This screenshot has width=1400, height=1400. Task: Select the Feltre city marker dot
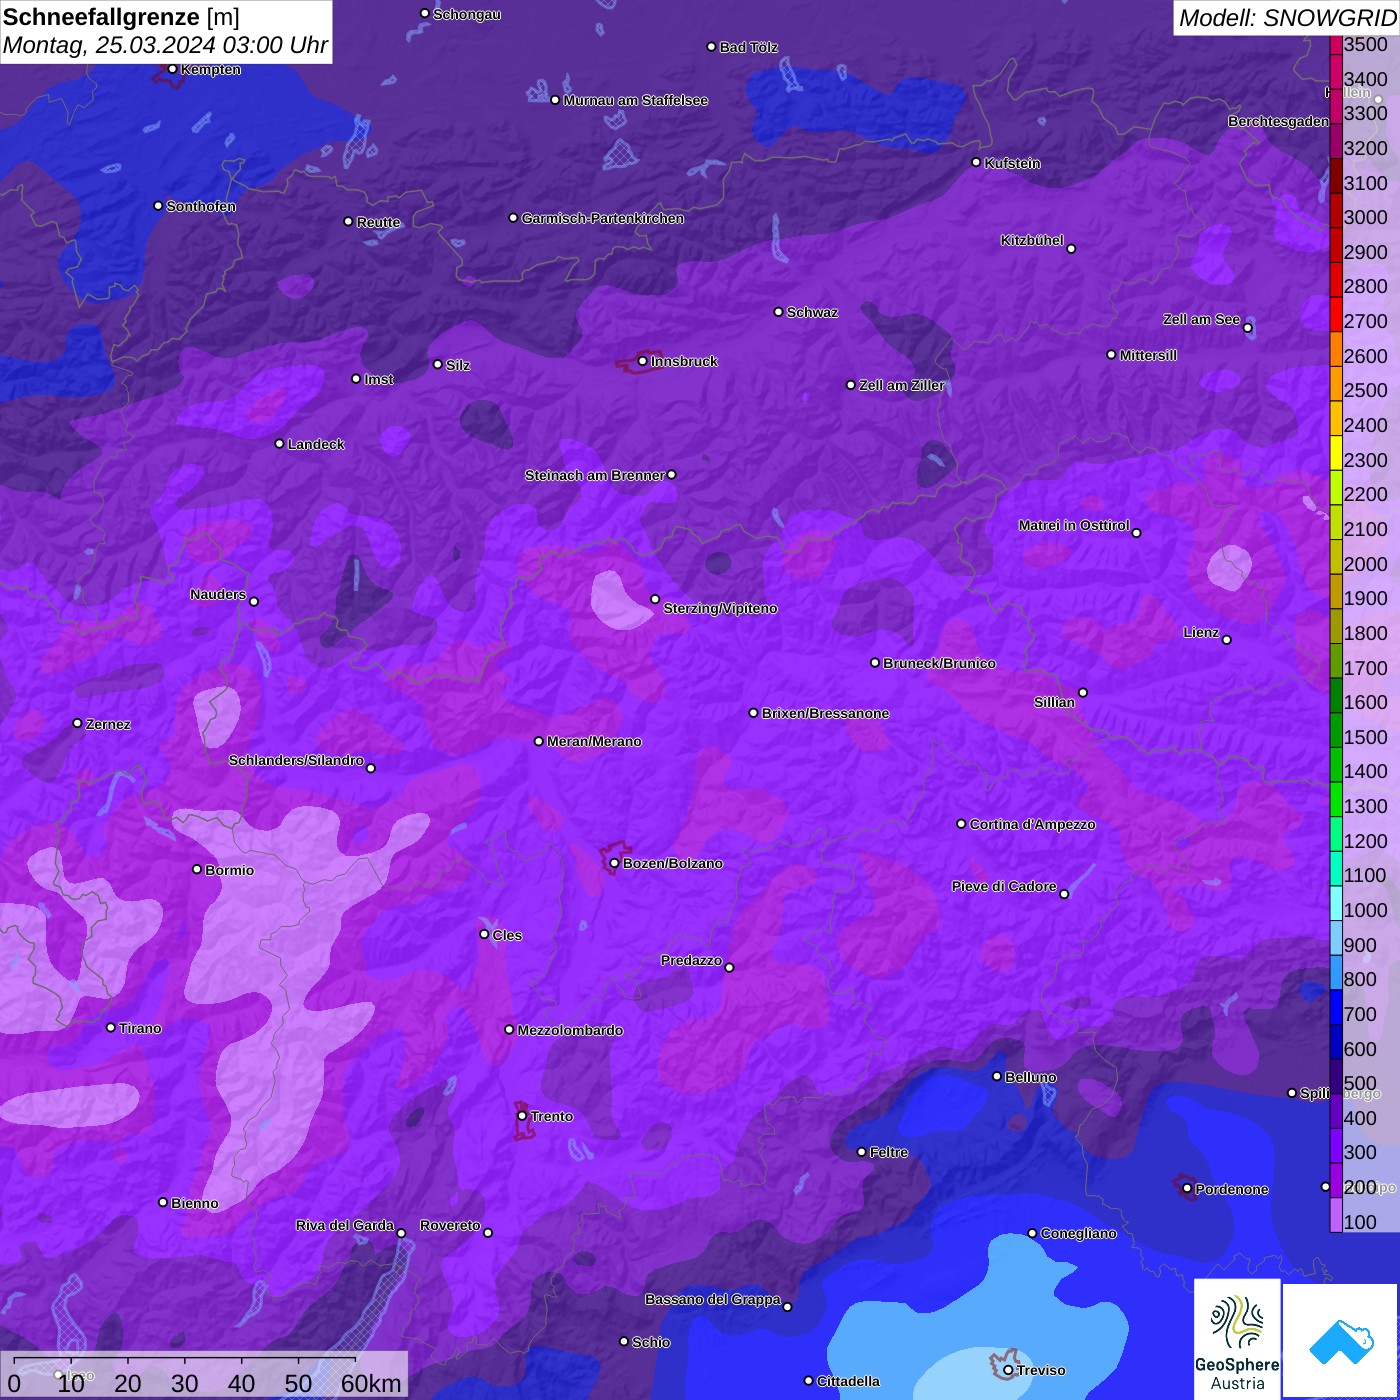click(x=862, y=1152)
